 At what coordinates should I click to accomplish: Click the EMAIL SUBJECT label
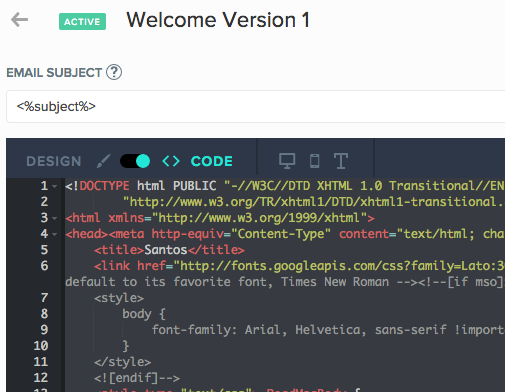tap(54, 73)
